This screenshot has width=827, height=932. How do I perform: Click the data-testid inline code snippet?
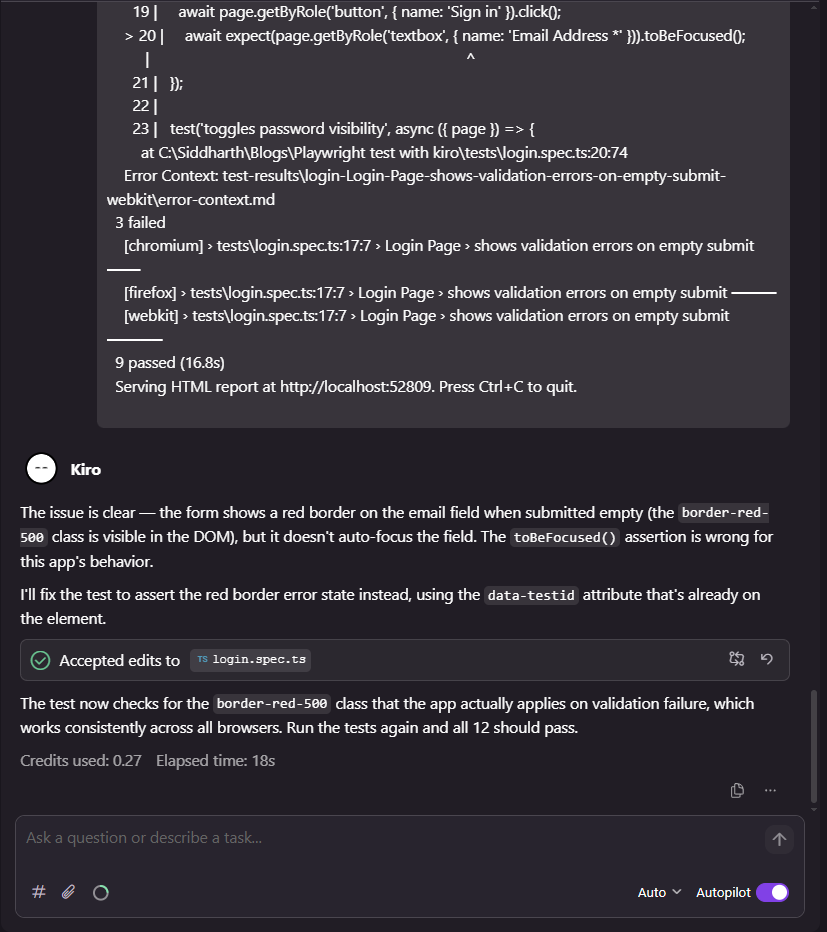pyautogui.click(x=531, y=596)
